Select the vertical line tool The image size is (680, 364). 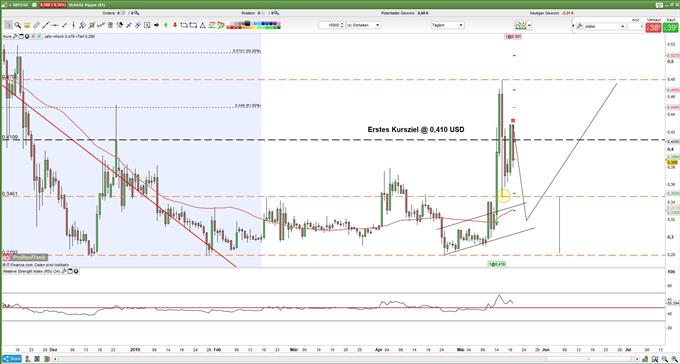pos(74,25)
